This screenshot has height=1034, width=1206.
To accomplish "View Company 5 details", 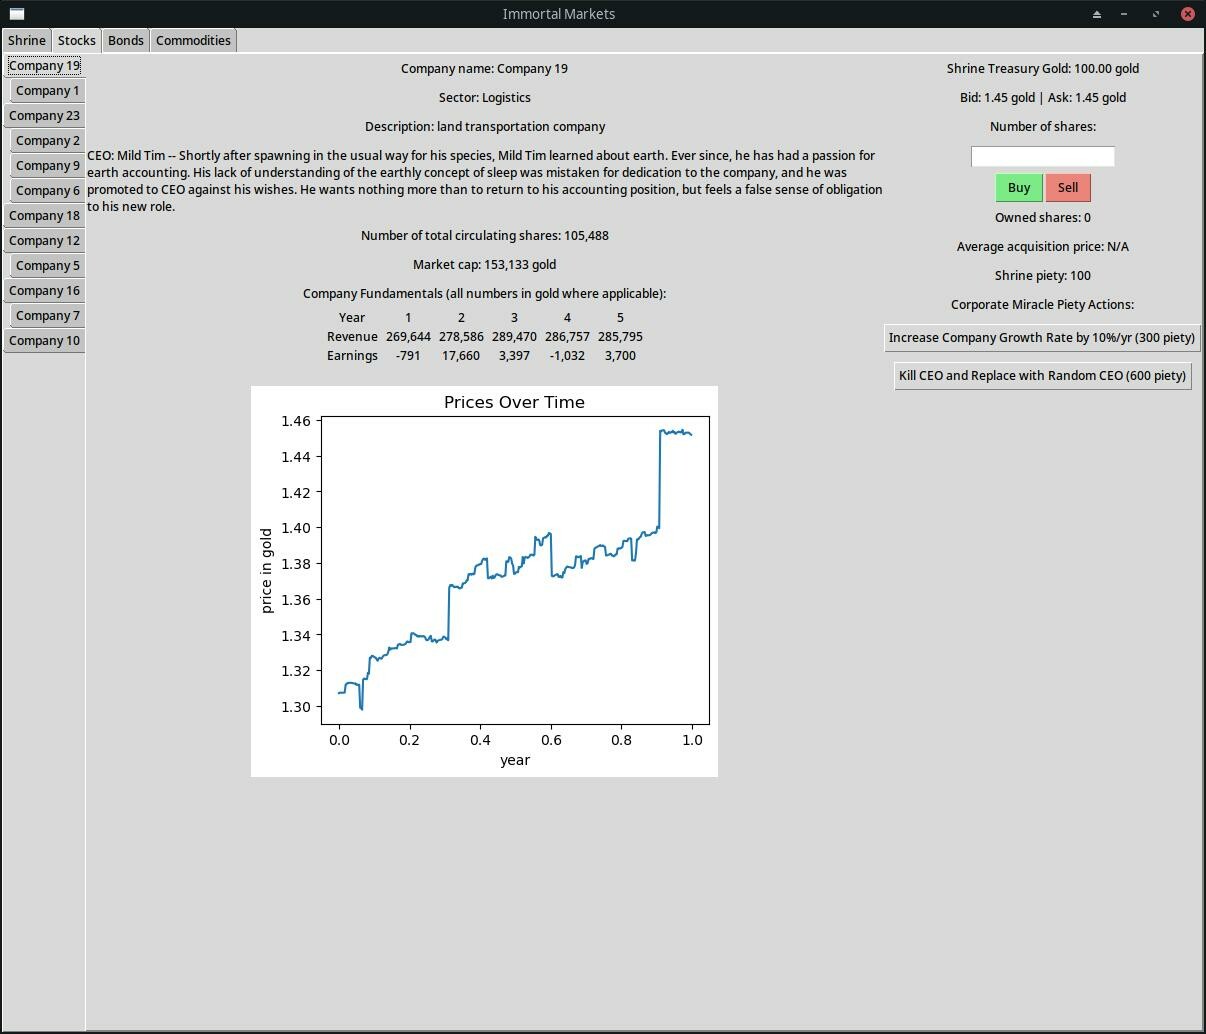I will 46,265.
